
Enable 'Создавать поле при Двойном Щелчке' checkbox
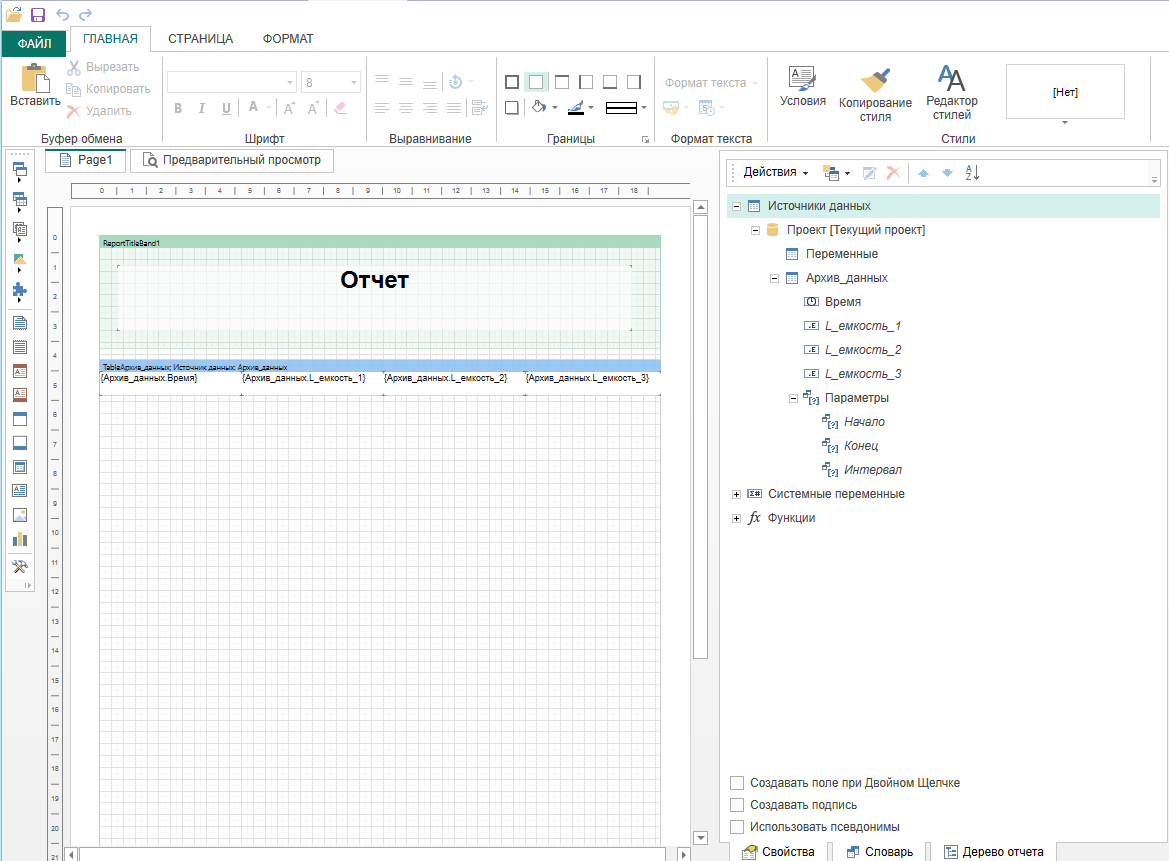(x=737, y=783)
